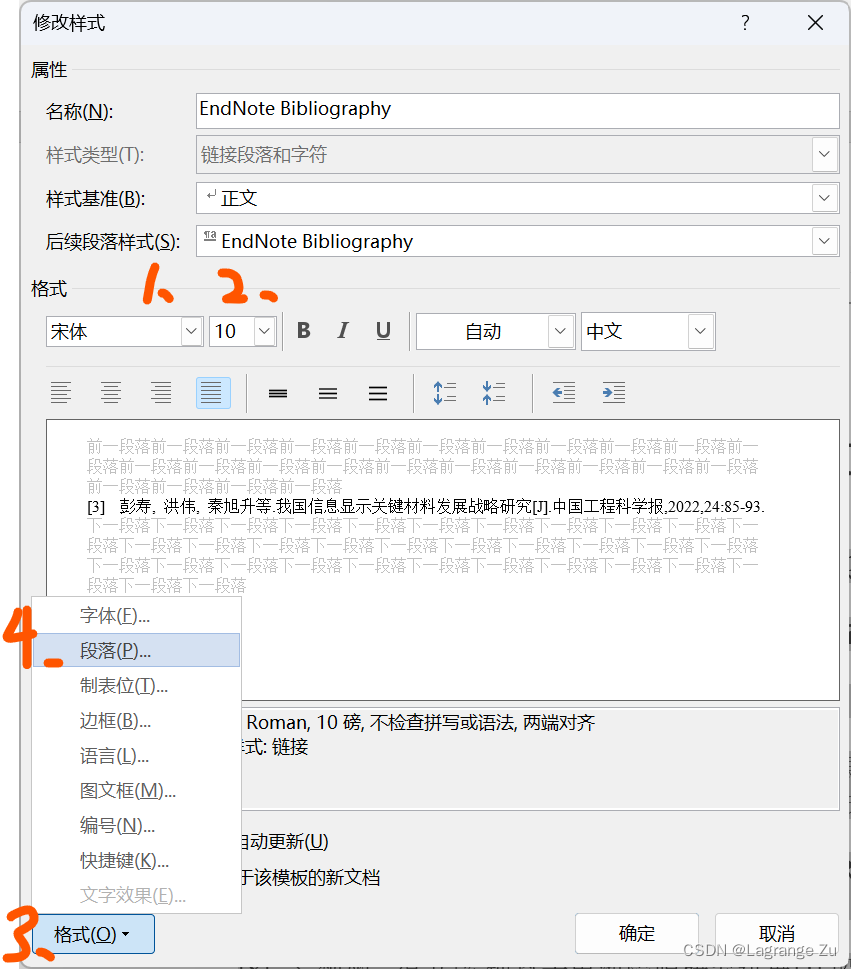851x969 pixels.
Task: Open the font size dropdown showing 10
Action: tap(265, 331)
